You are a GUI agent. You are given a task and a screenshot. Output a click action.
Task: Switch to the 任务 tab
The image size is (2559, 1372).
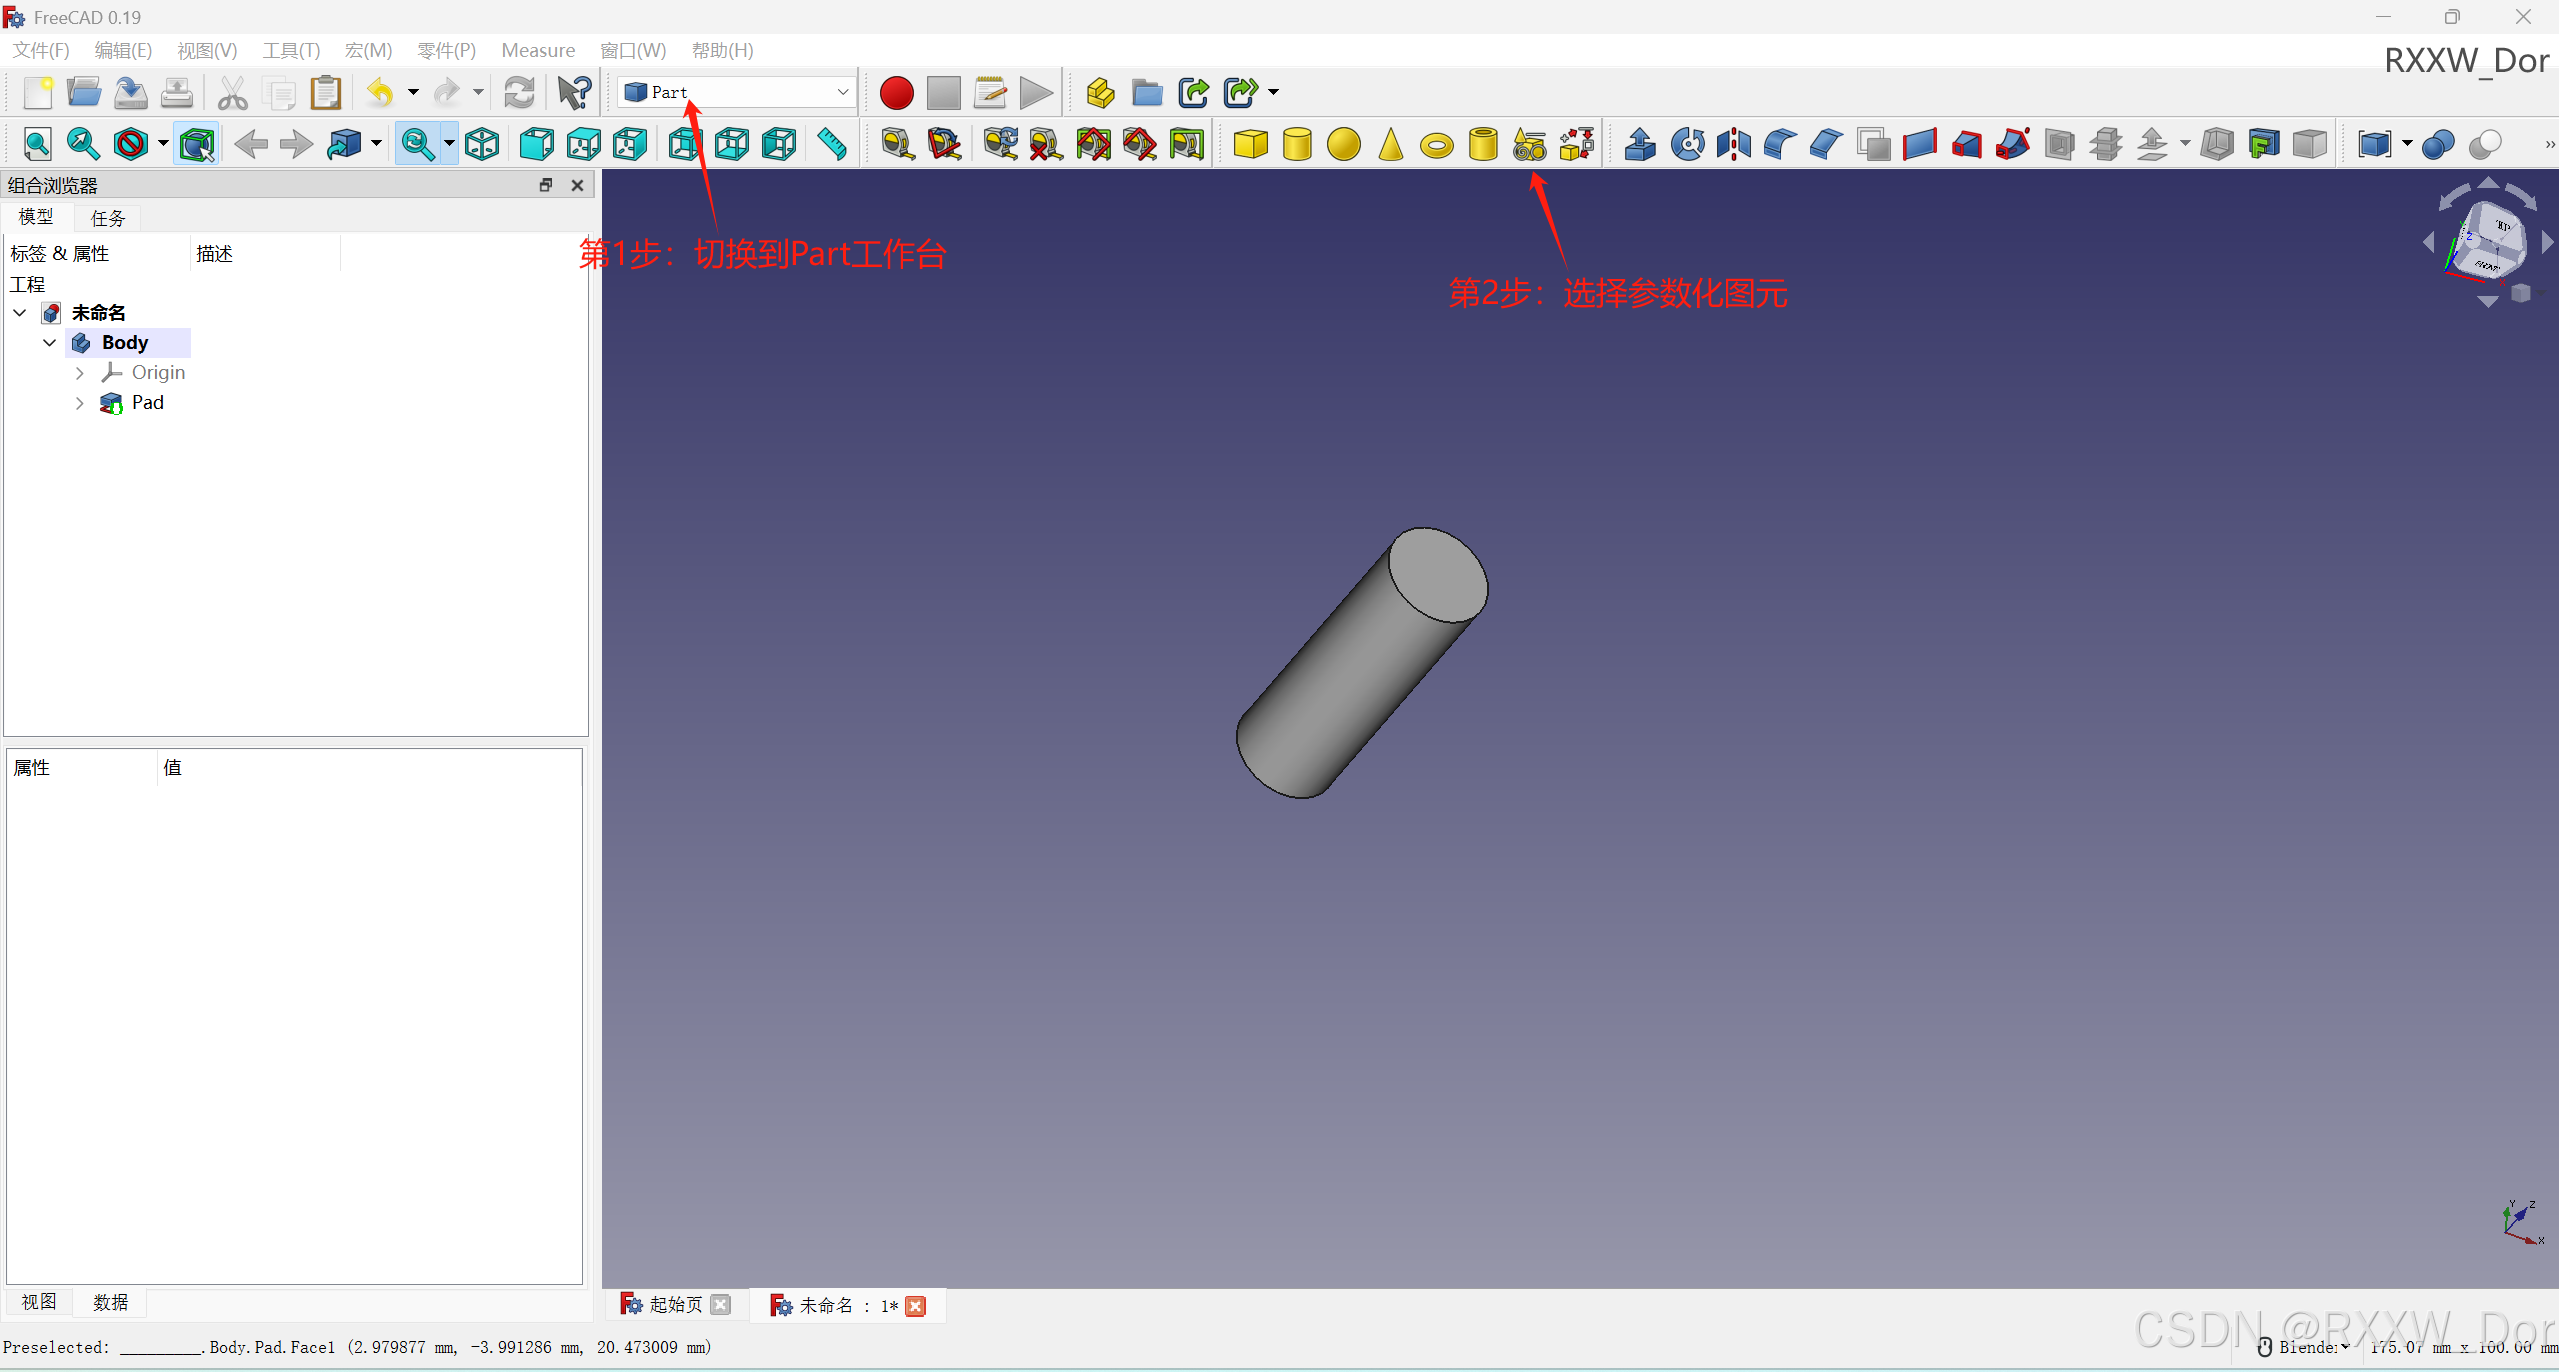point(107,218)
